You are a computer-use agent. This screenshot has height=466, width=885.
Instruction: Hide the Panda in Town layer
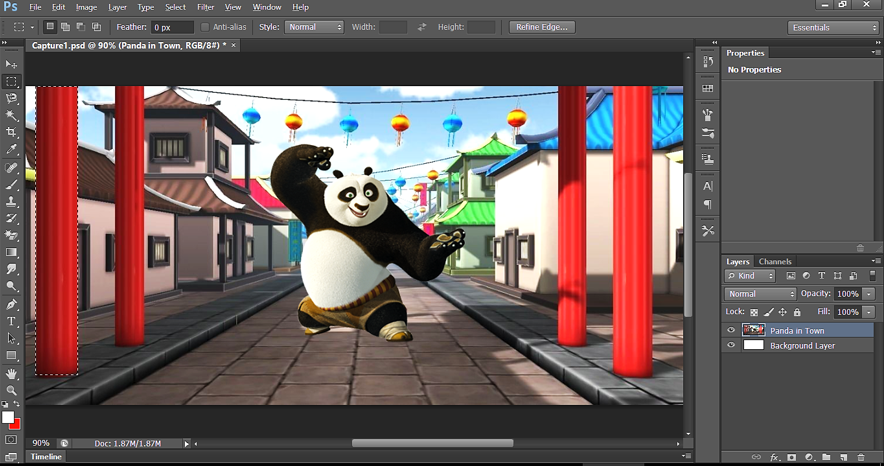pos(731,330)
